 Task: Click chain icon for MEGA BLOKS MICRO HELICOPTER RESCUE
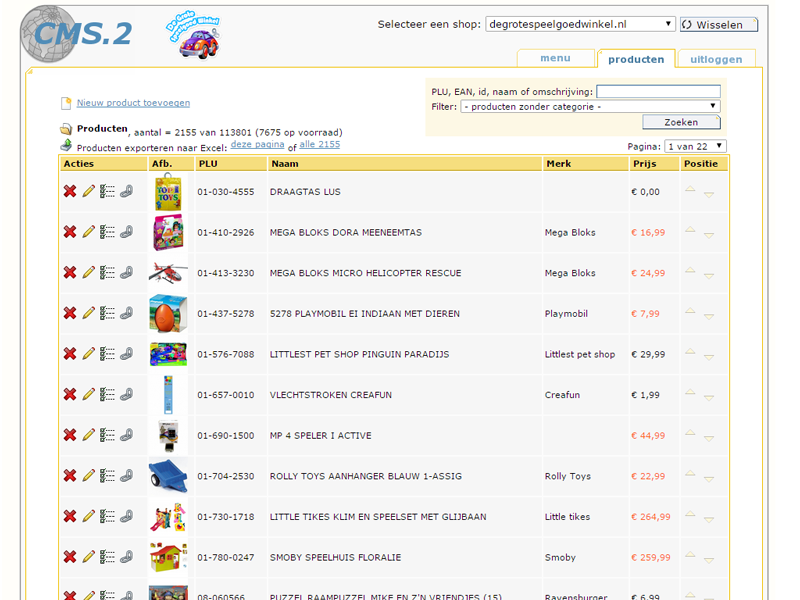click(127, 272)
